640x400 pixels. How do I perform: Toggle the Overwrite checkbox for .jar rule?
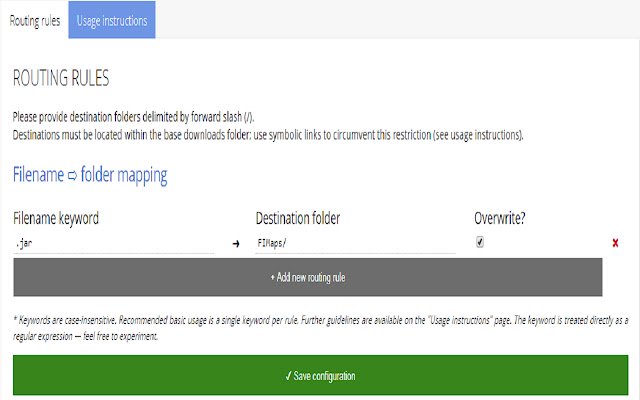[480, 242]
